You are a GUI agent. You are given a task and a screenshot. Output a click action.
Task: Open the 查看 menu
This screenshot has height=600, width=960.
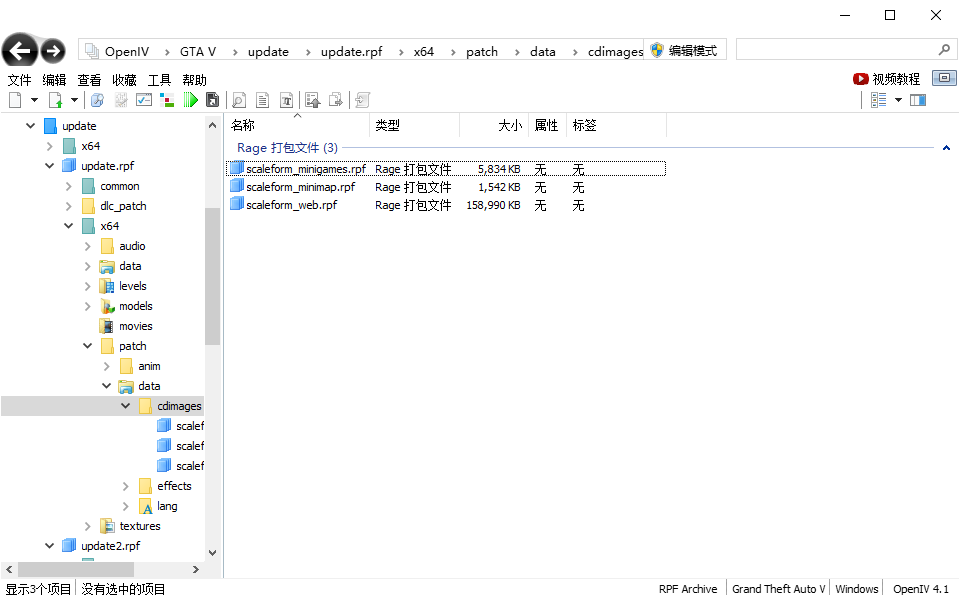click(x=89, y=80)
